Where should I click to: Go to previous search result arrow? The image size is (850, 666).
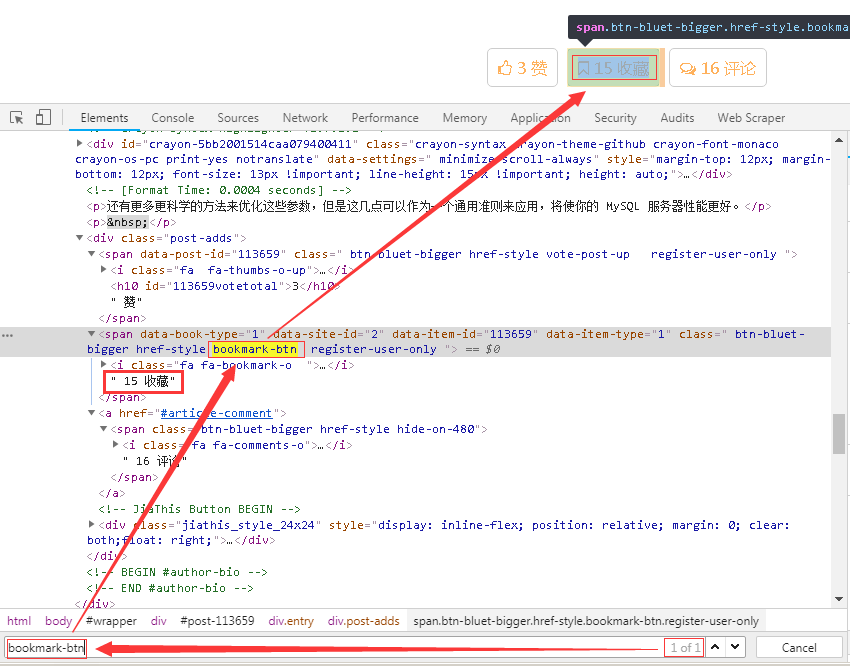point(716,647)
